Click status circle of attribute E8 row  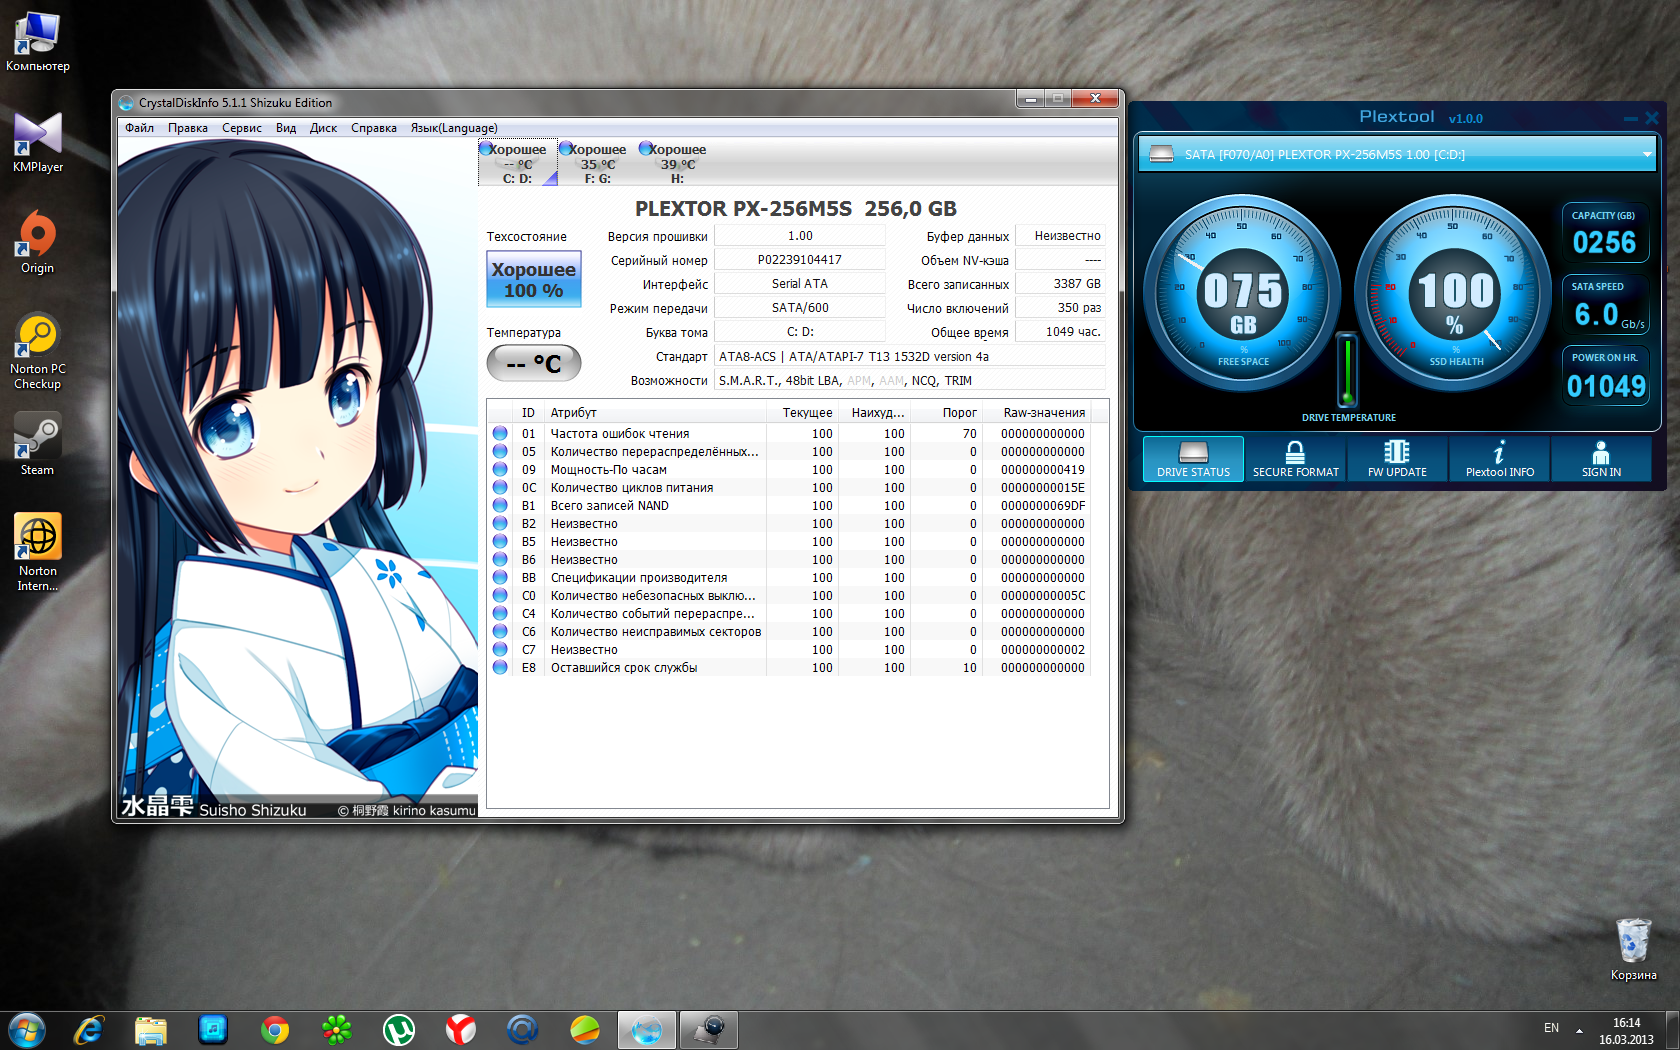(500, 667)
